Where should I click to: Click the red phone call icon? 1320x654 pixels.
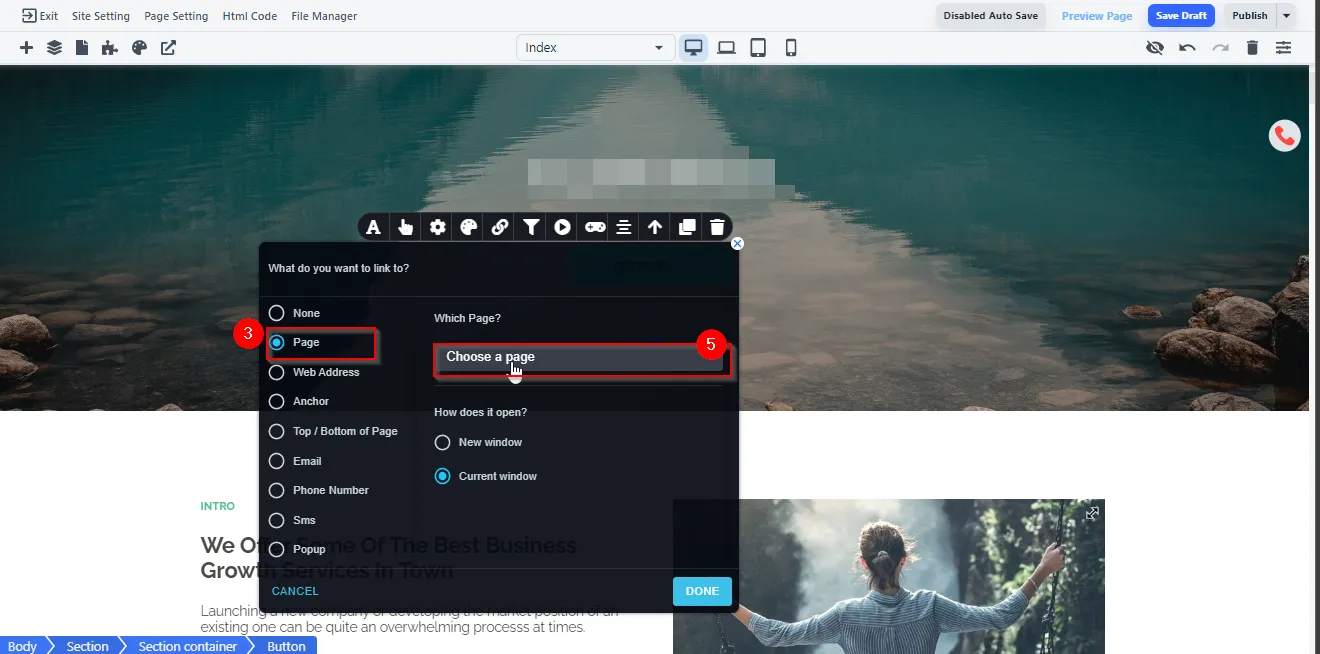point(1284,135)
